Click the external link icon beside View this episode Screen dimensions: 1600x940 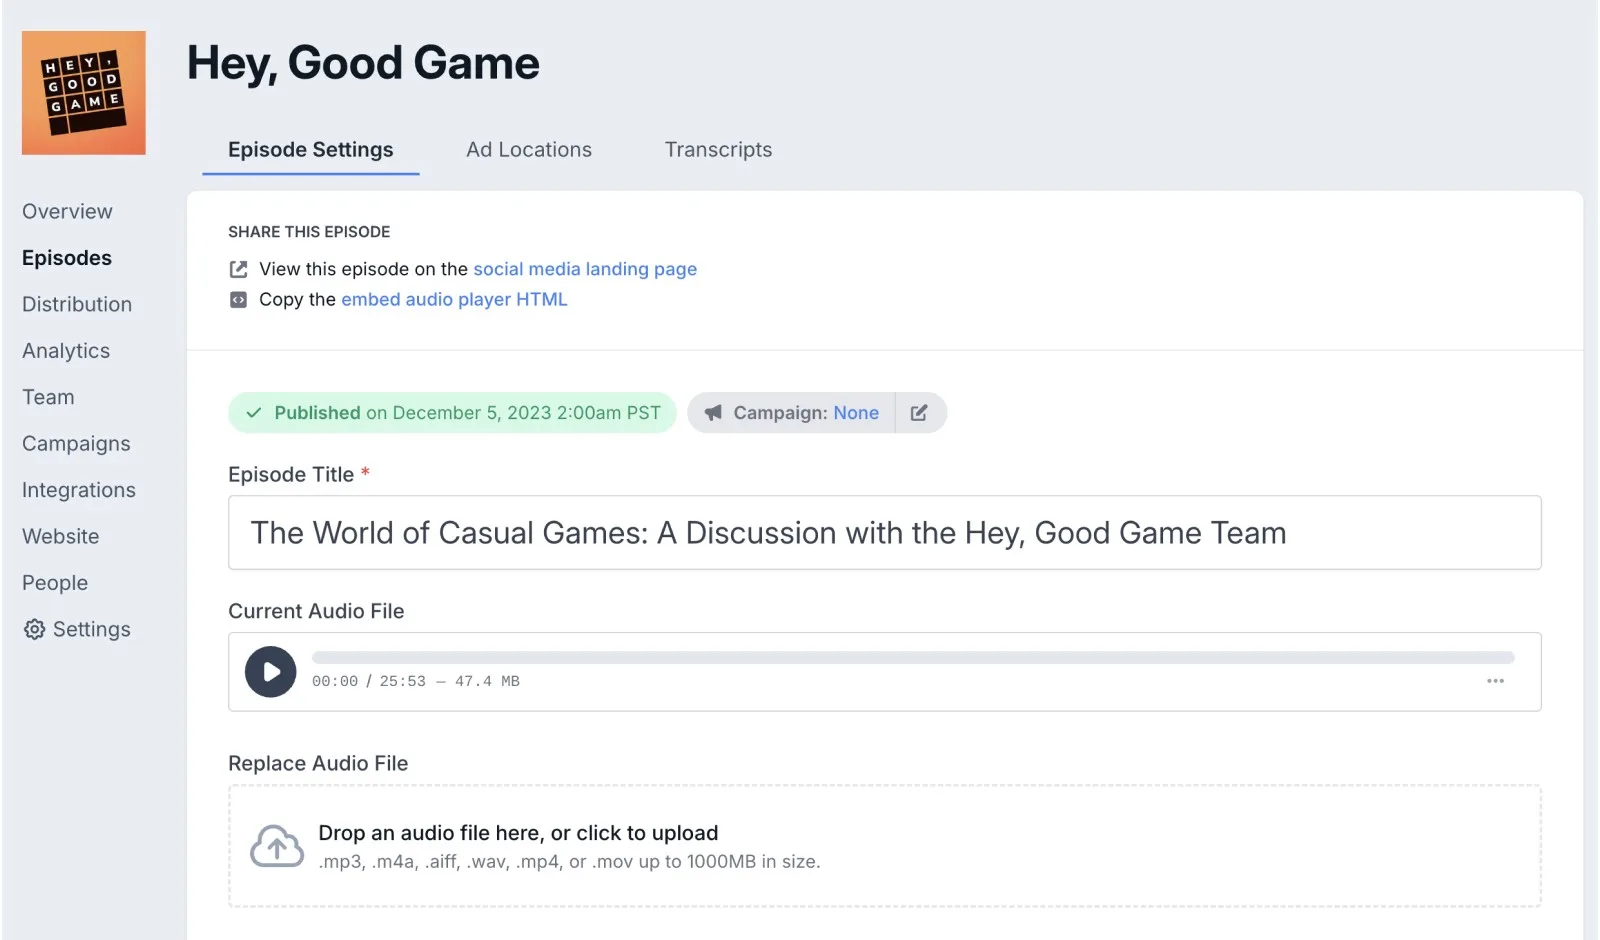pyautogui.click(x=238, y=269)
